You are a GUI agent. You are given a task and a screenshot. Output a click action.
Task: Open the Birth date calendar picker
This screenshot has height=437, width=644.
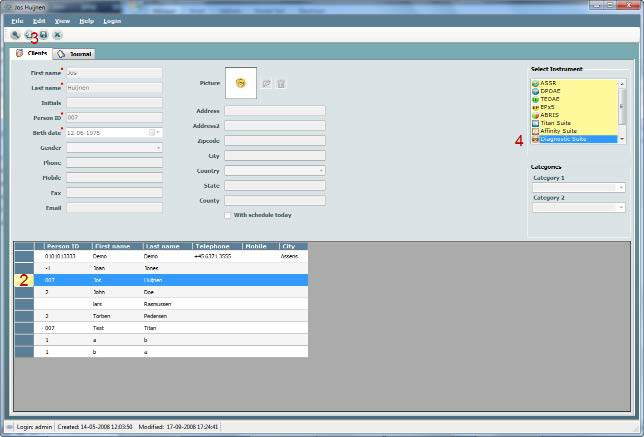pos(152,133)
